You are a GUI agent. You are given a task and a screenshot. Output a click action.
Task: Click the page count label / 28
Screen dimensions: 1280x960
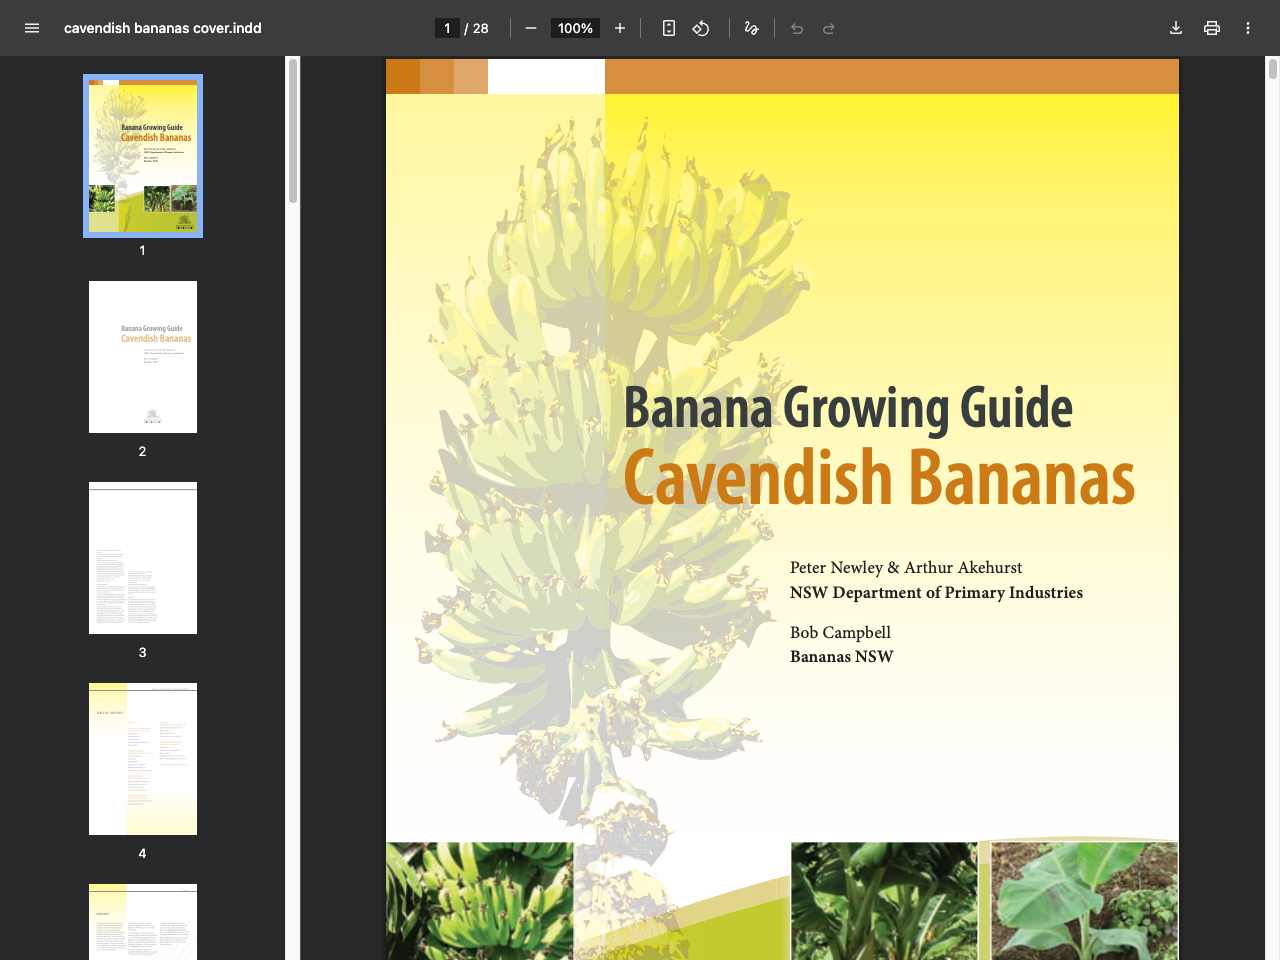pyautogui.click(x=477, y=28)
